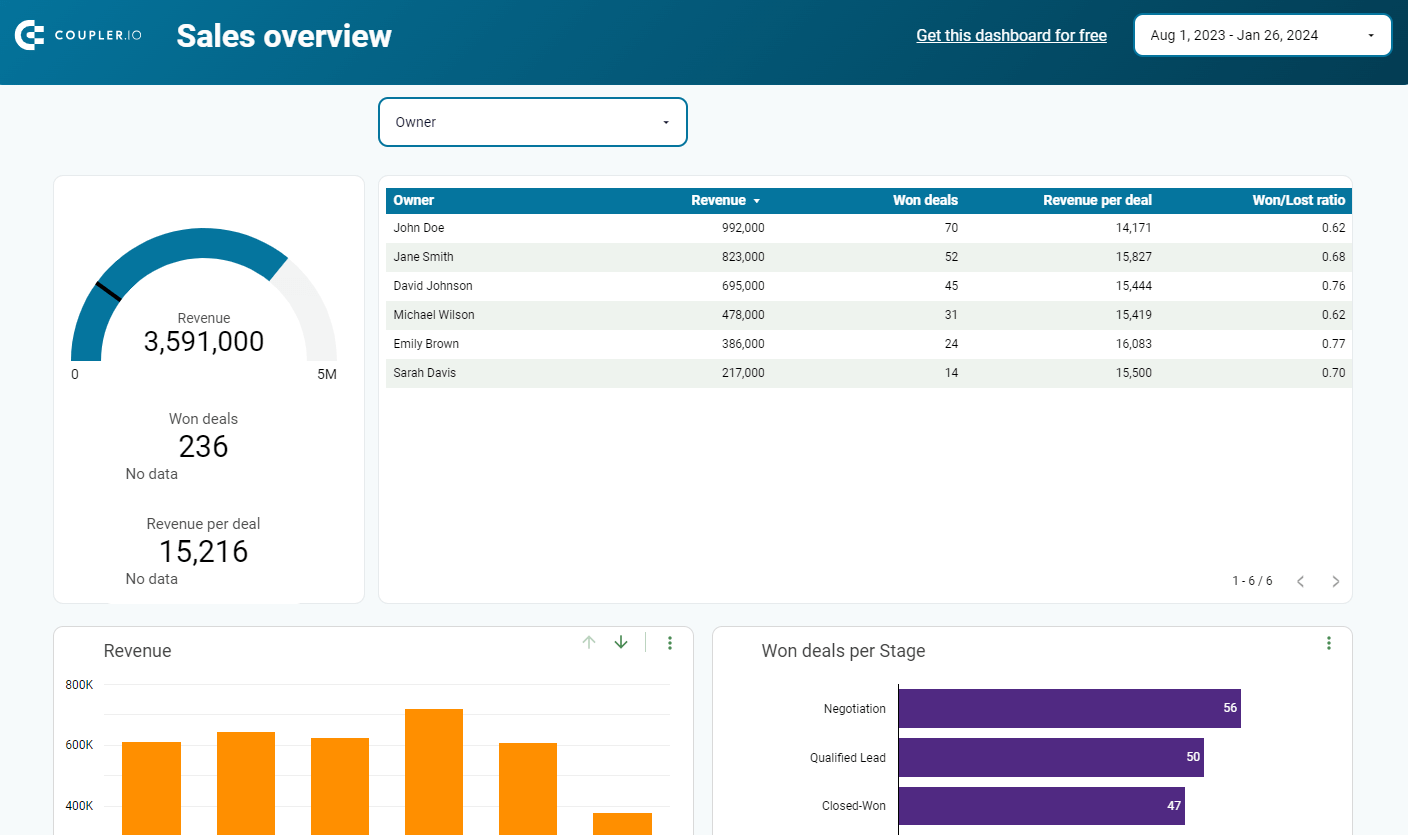Sort table by Owner column header
This screenshot has width=1408, height=835.
click(x=414, y=200)
